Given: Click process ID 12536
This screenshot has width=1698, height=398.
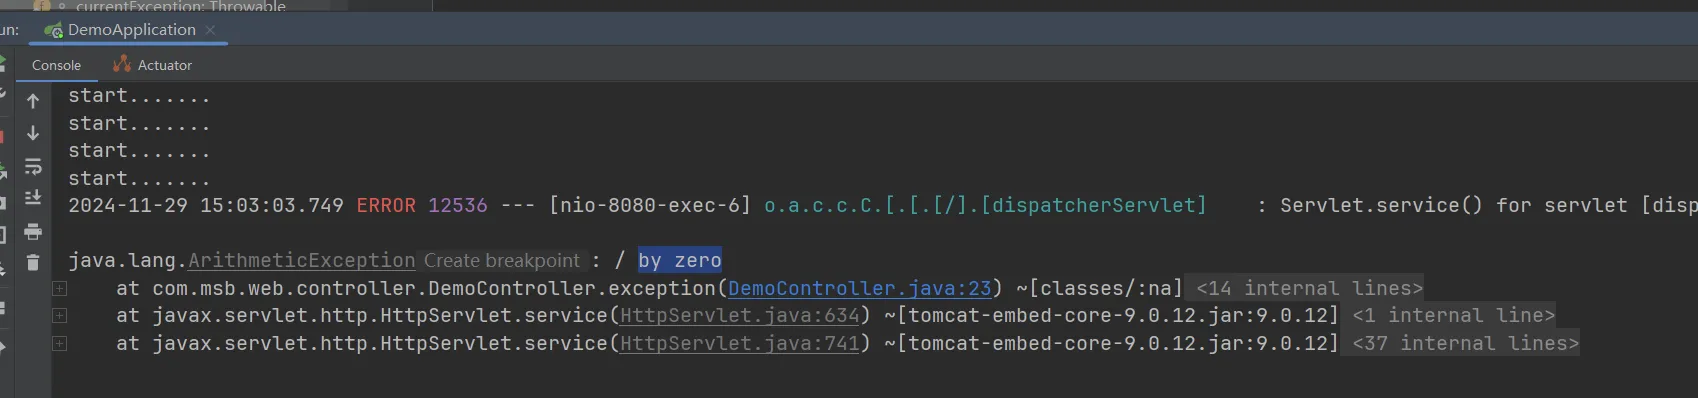Looking at the screenshot, I should (x=458, y=206).
